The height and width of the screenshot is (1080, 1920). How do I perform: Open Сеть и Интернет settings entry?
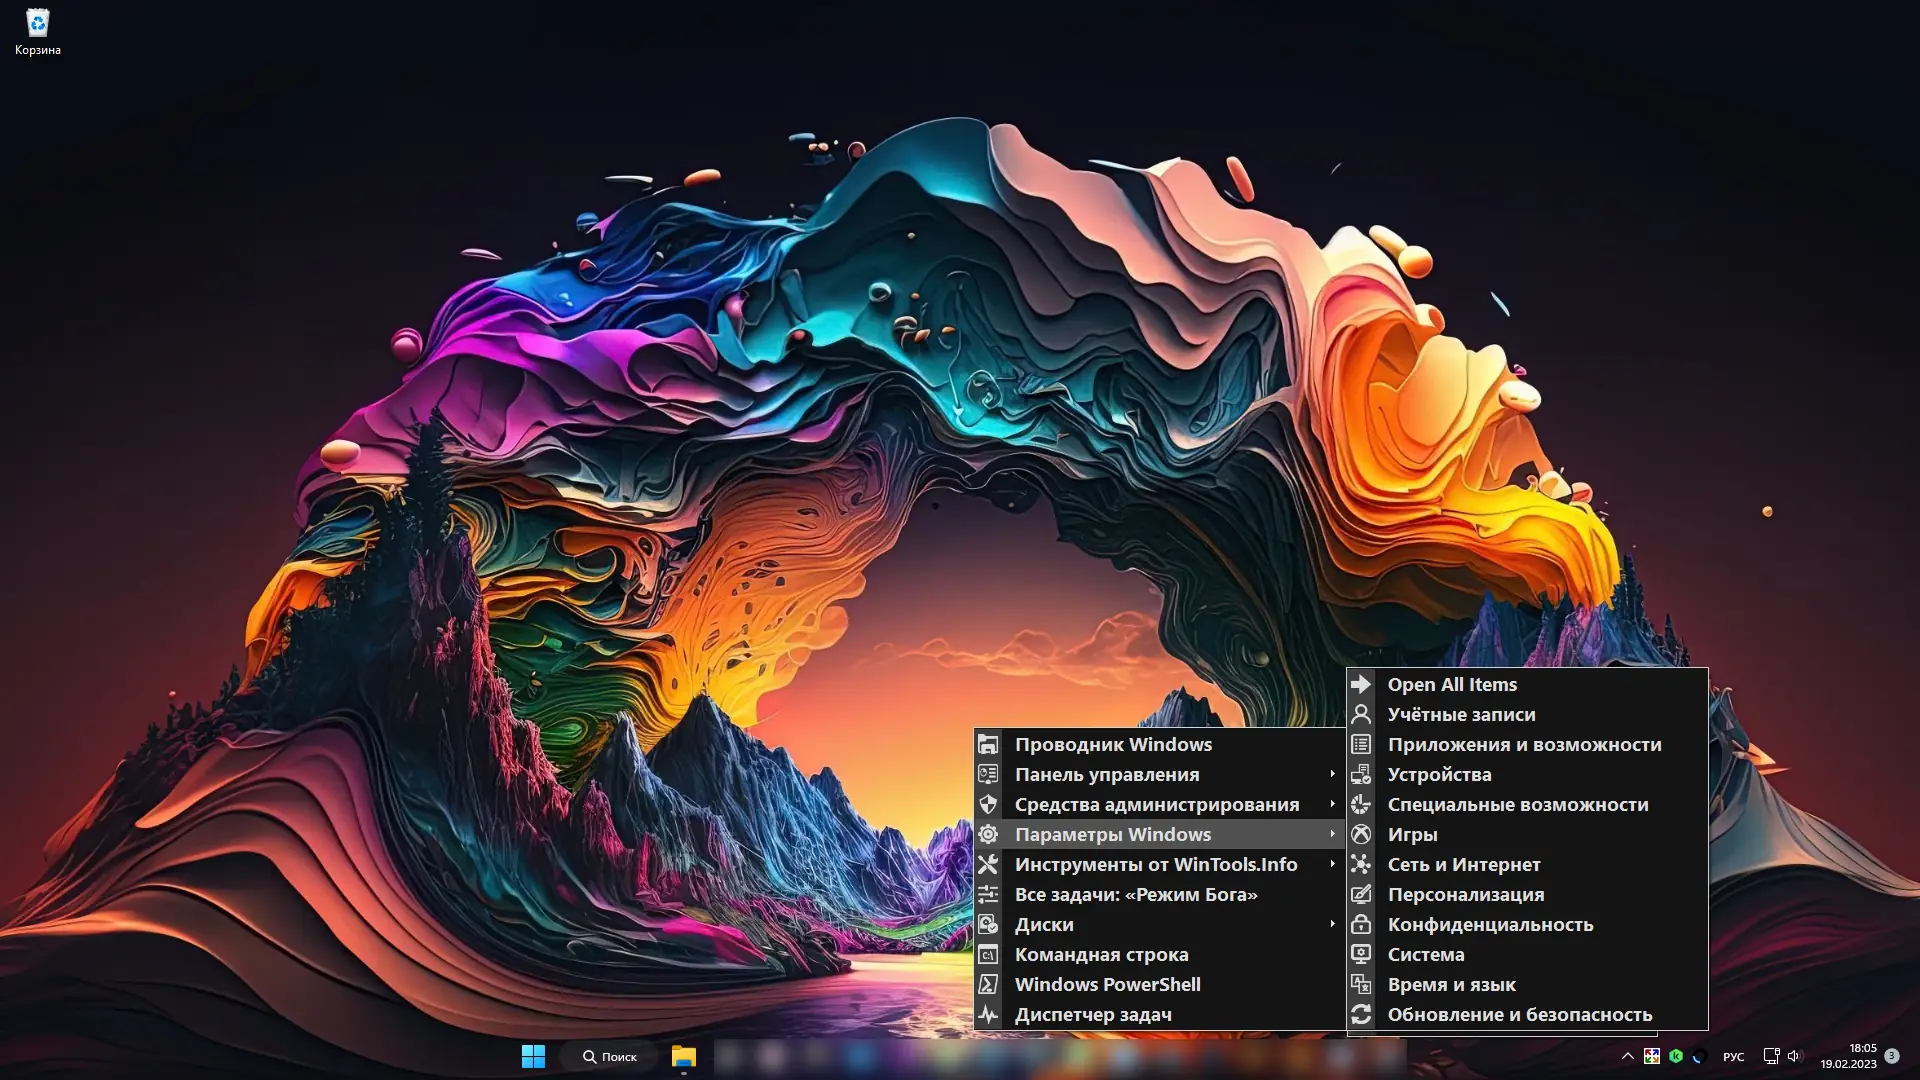click(x=1463, y=864)
